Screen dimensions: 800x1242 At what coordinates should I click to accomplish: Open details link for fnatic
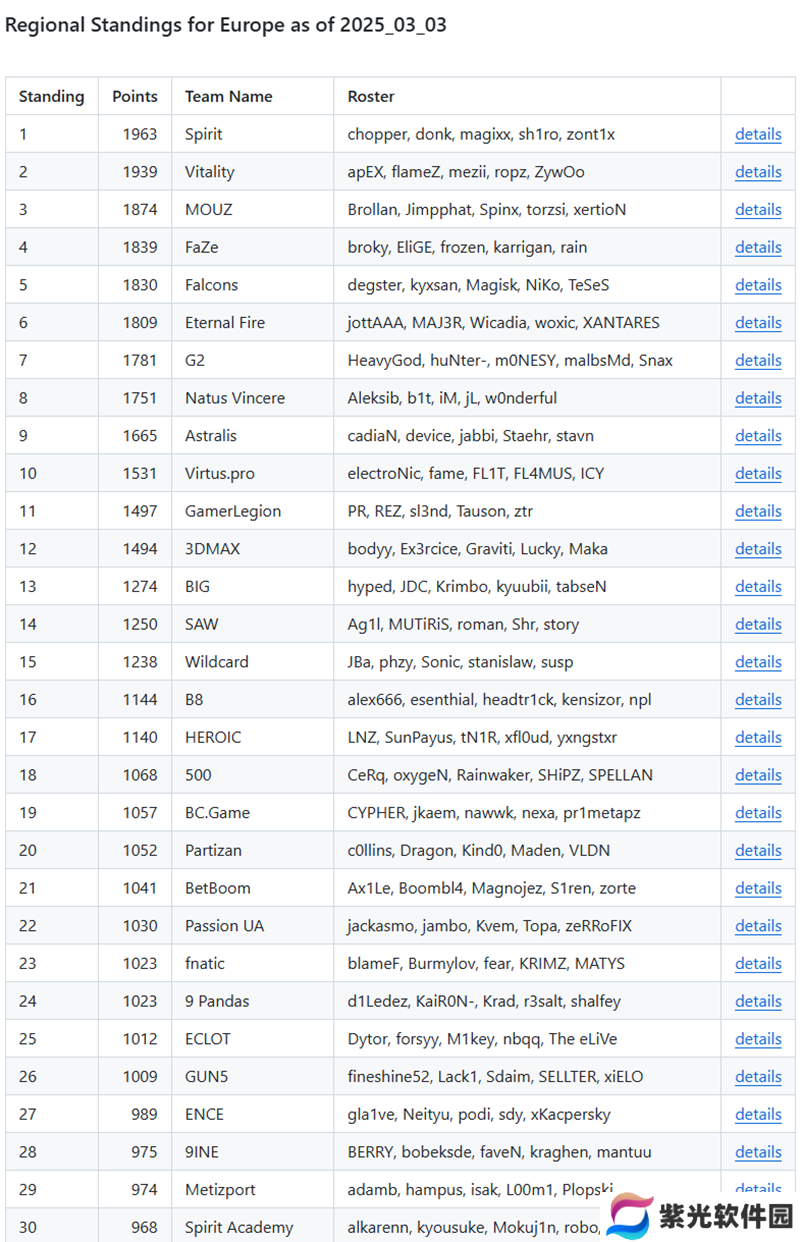[x=758, y=964]
